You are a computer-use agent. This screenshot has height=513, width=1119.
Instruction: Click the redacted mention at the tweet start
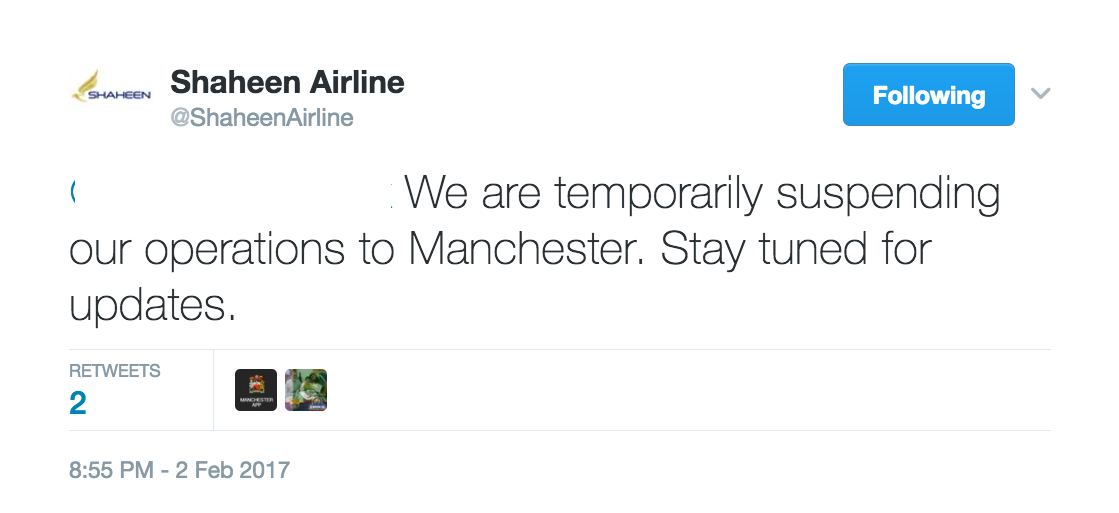pos(233,193)
